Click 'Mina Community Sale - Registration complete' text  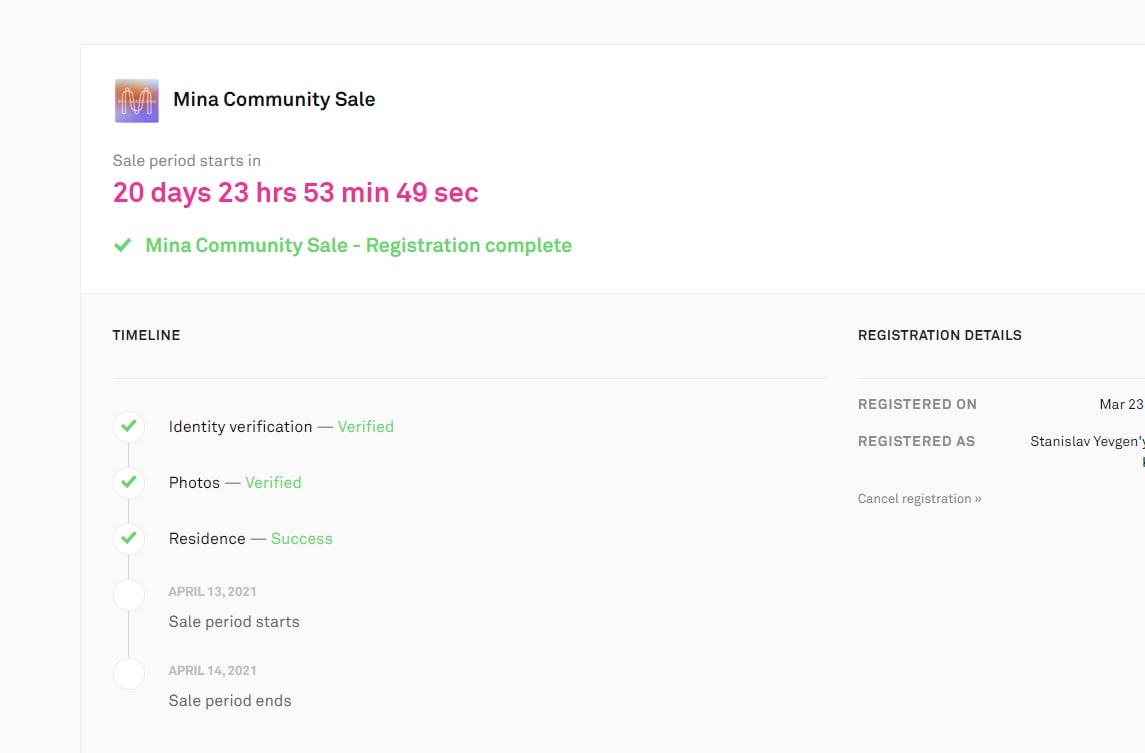point(359,245)
